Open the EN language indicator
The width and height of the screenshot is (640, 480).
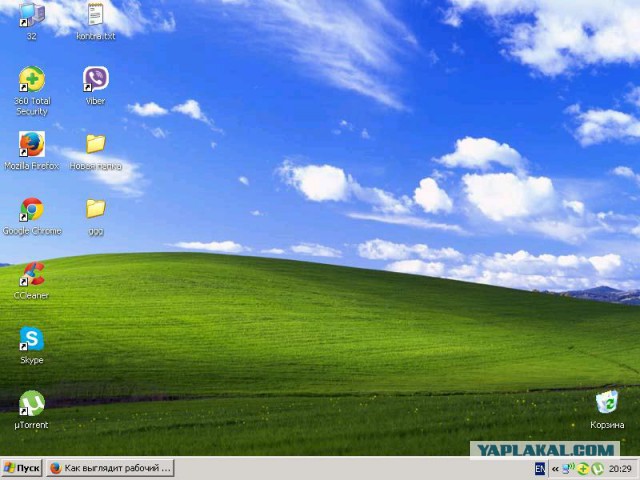[x=540, y=469]
